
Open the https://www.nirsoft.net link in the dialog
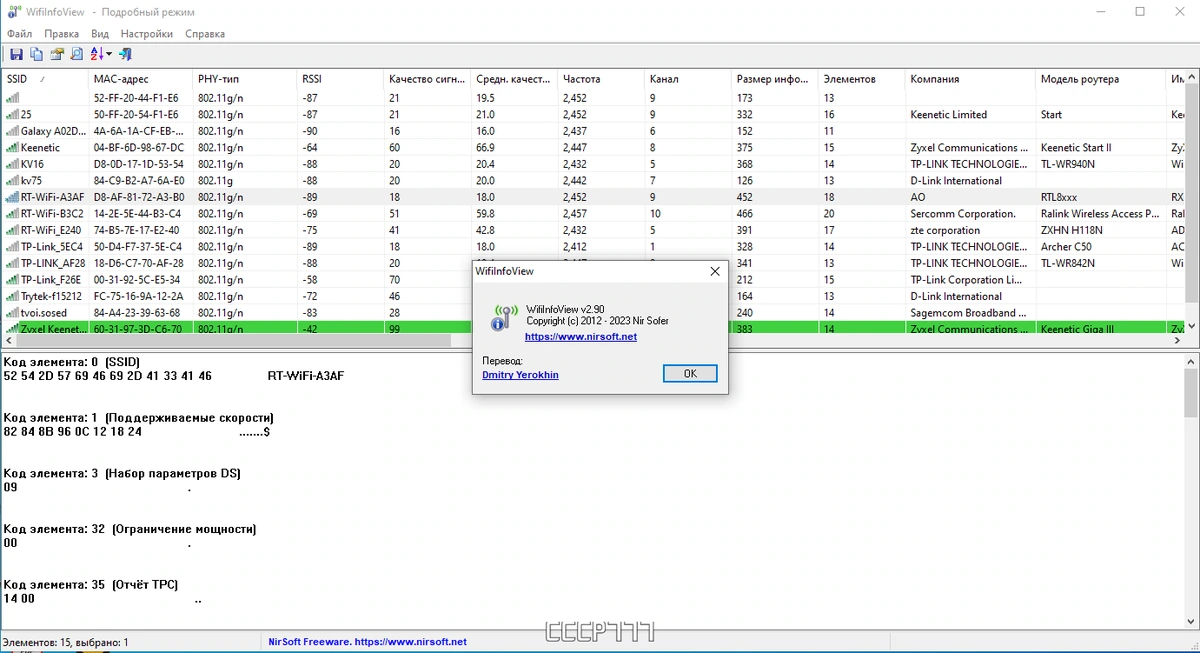[581, 337]
